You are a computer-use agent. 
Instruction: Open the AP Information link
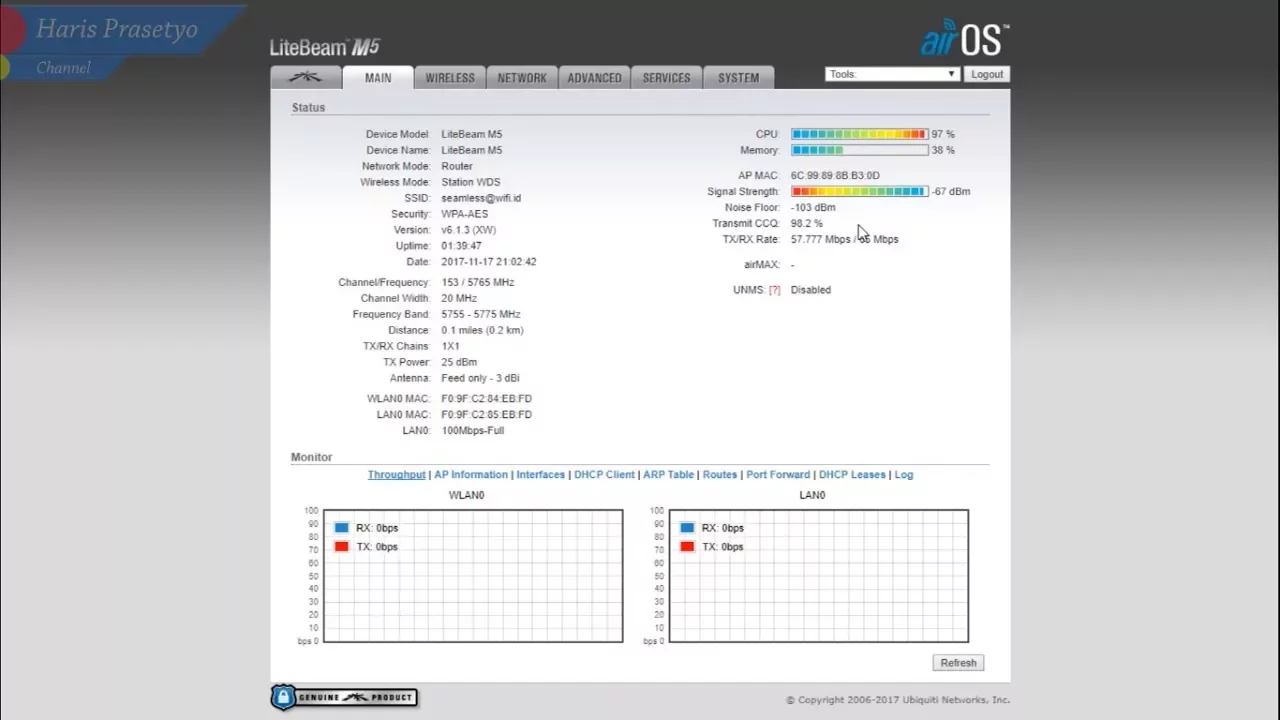pos(471,474)
